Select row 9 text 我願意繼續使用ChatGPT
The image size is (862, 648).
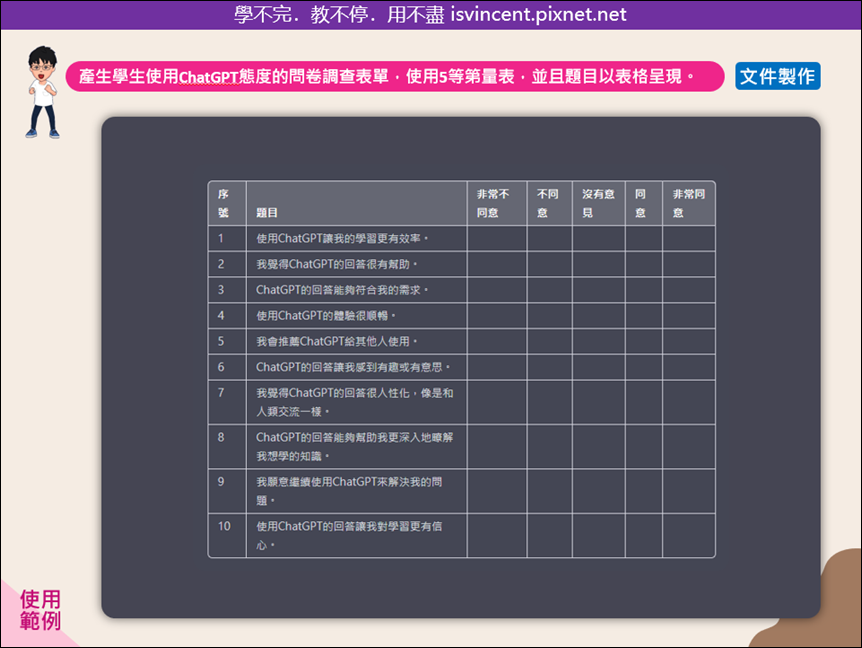[x=349, y=491]
